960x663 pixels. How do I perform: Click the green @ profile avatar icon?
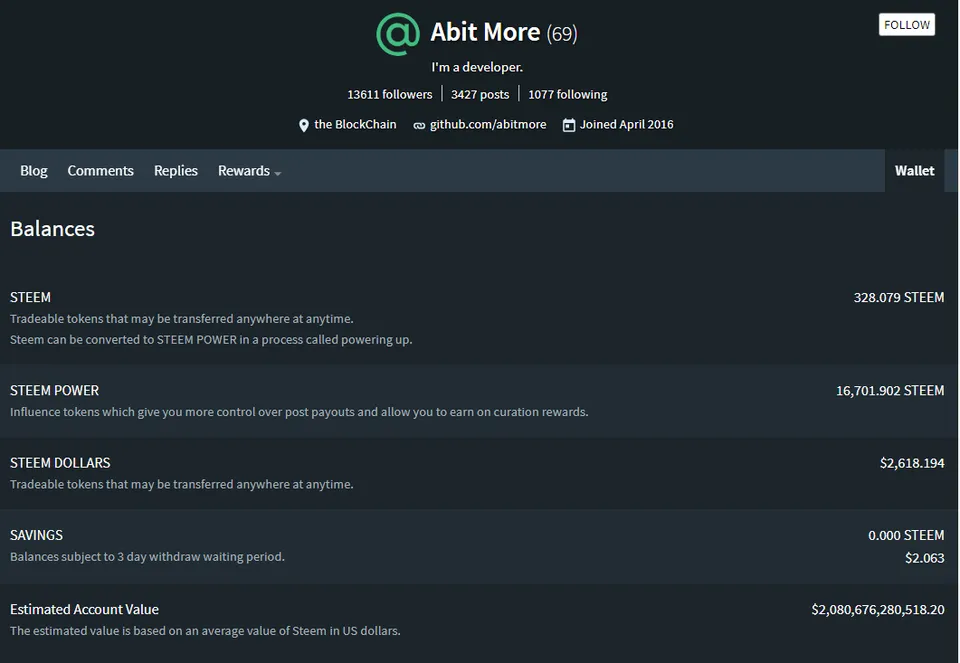[398, 34]
